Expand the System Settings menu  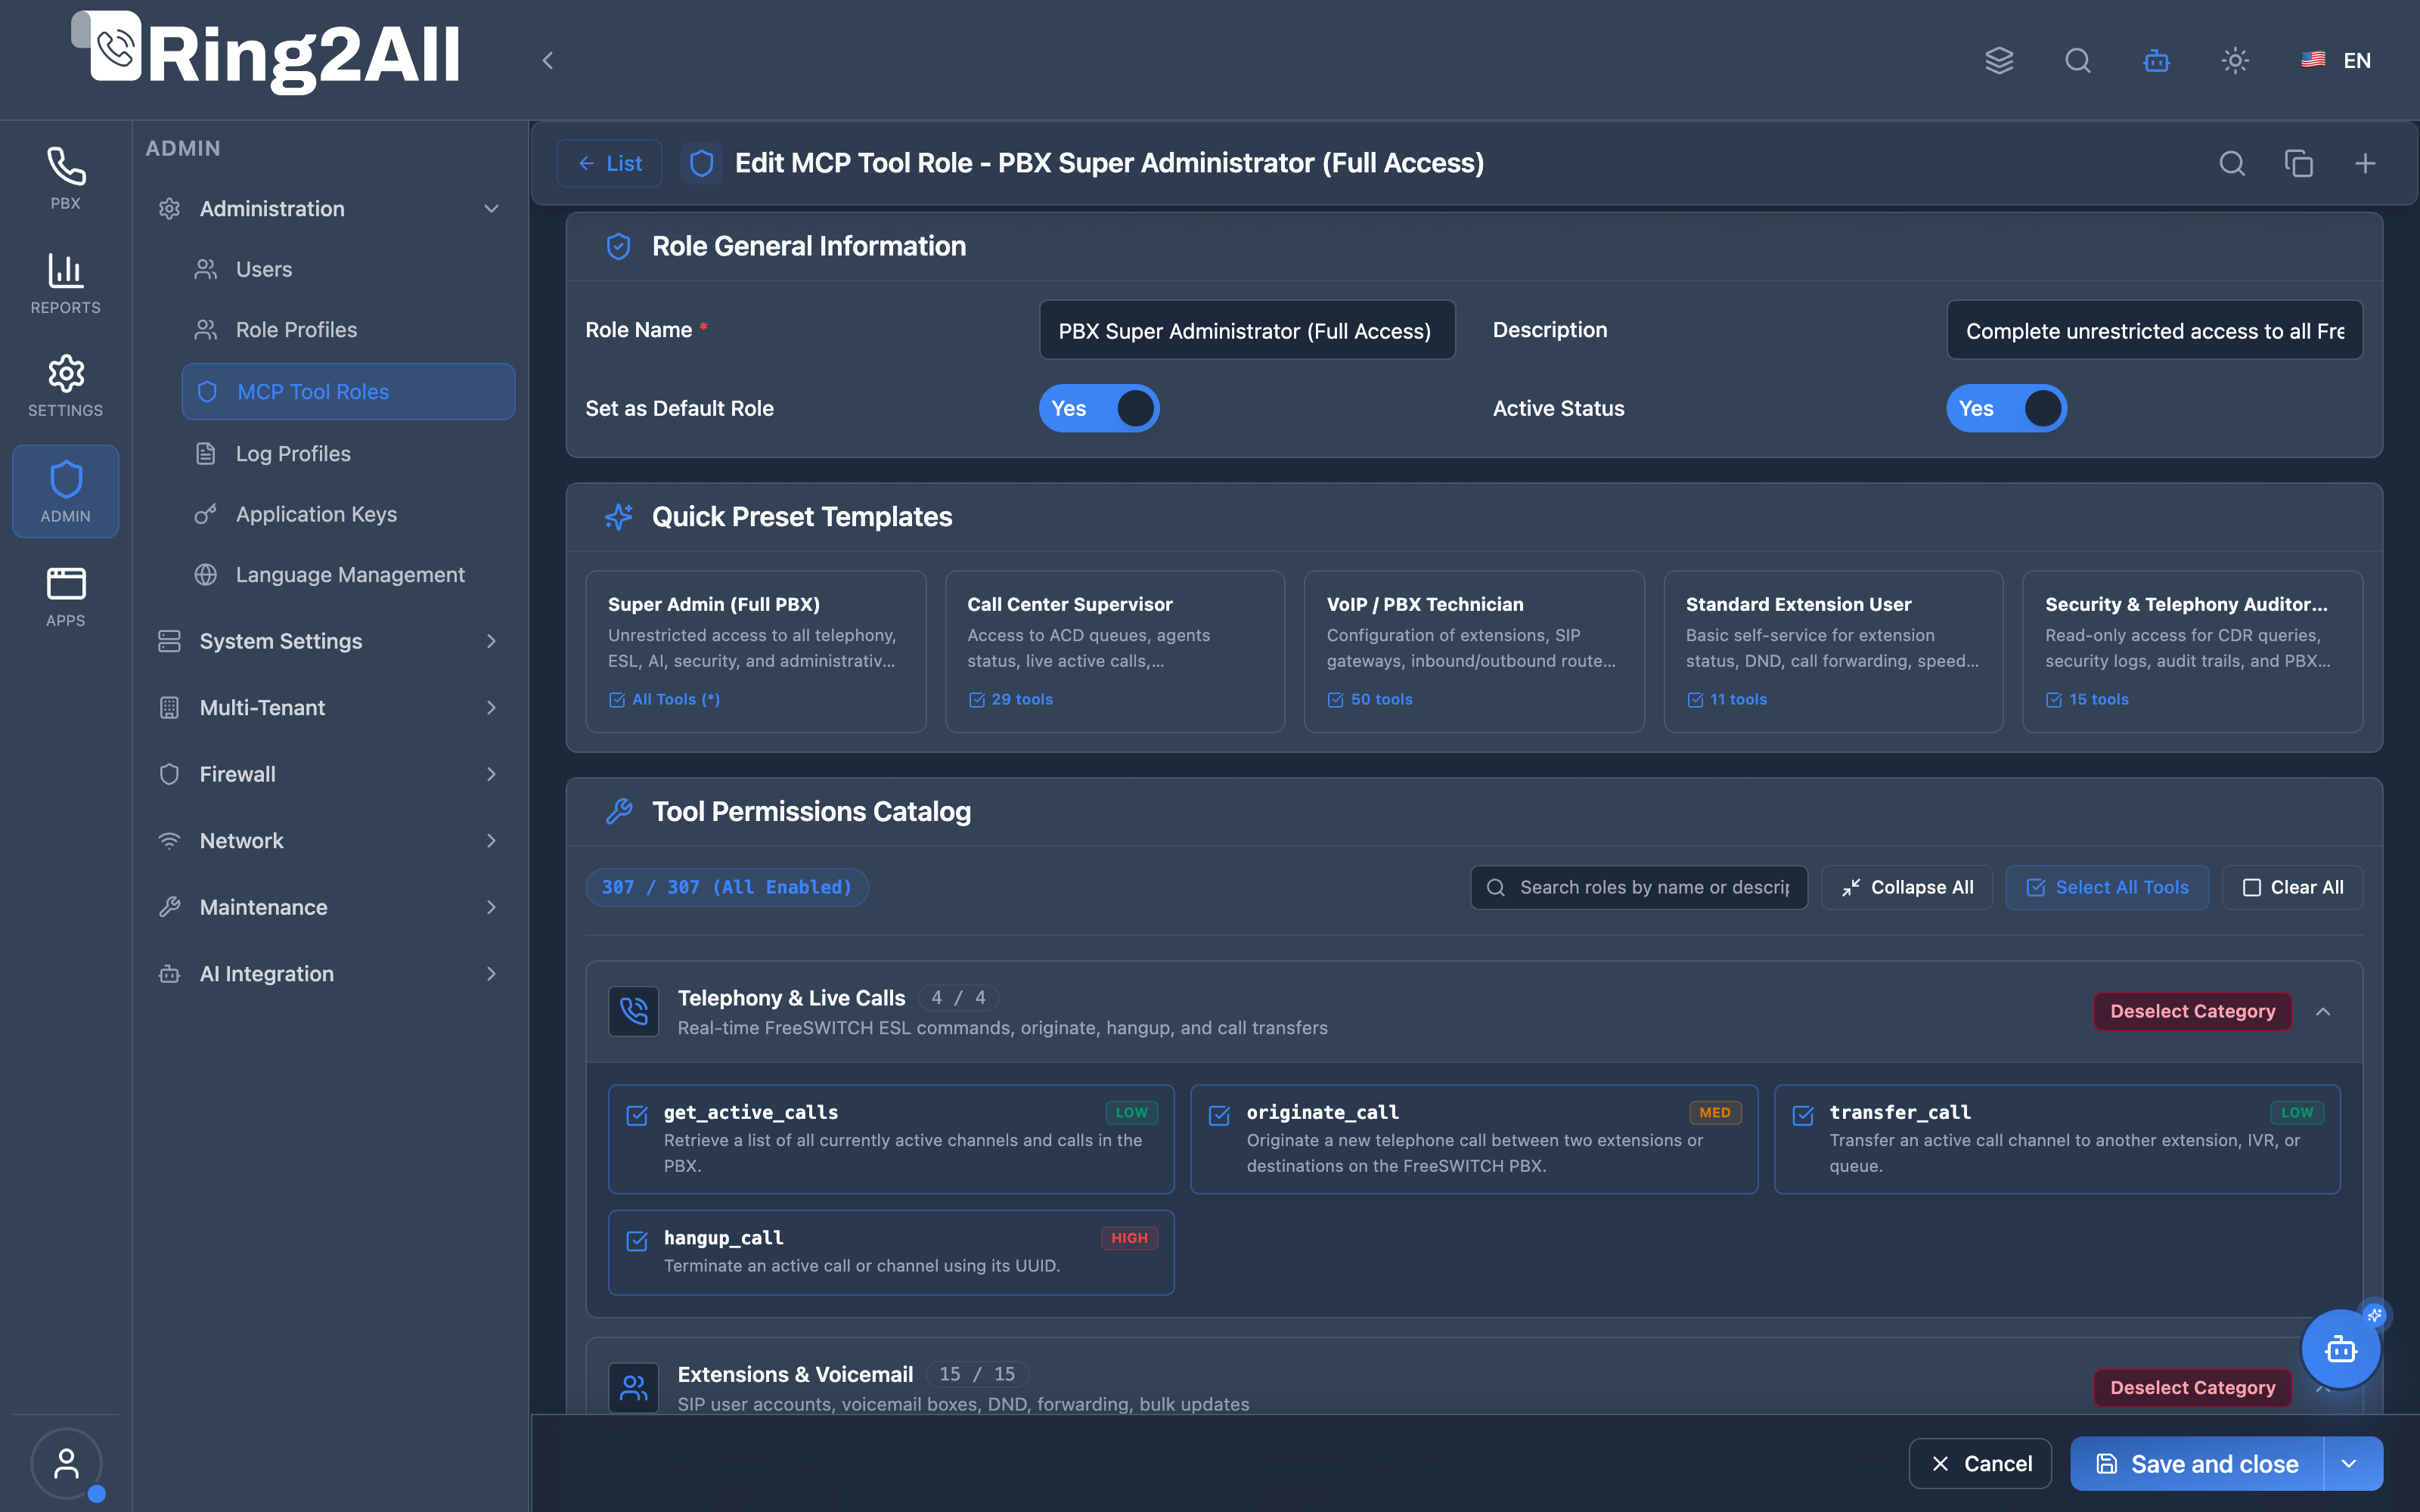pos(329,641)
